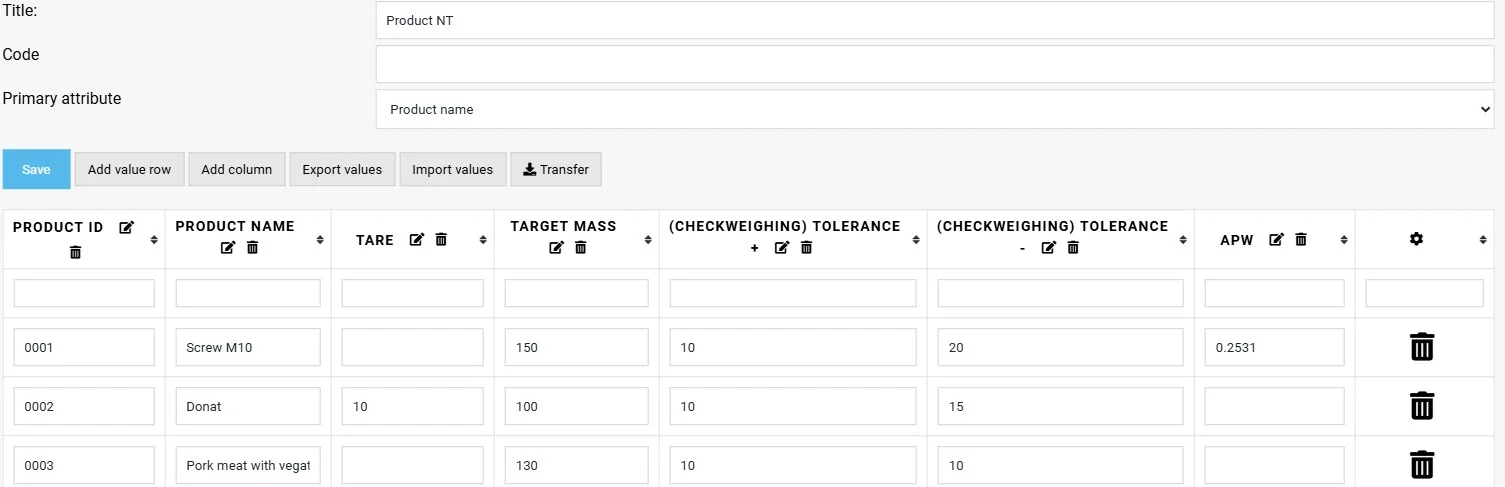Screen dimensions: 1505x487
Task: Delete the TOLERANCE - column
Action: click(x=1073, y=247)
